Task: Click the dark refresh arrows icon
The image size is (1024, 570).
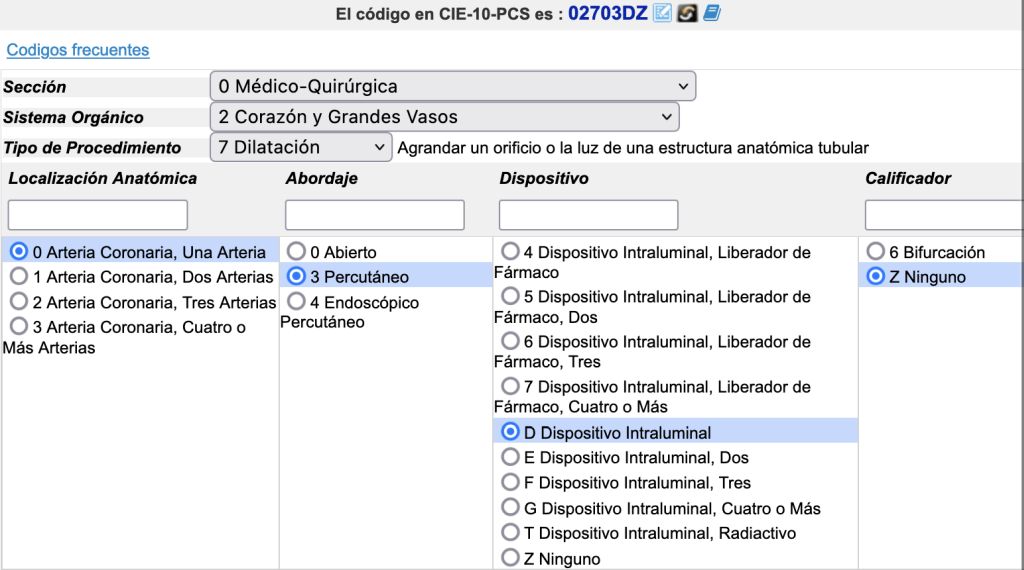Action: tap(686, 14)
